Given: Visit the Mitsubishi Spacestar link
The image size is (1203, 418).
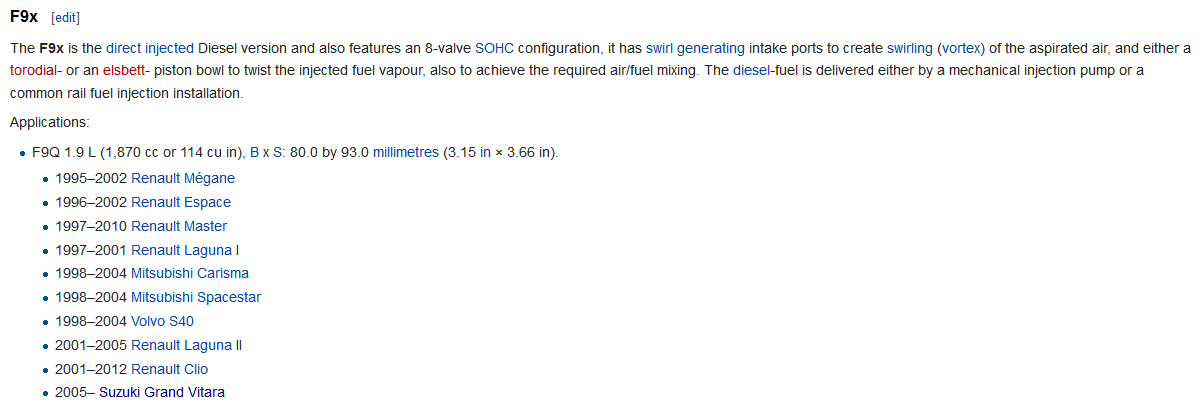Looking at the screenshot, I should (x=196, y=297).
